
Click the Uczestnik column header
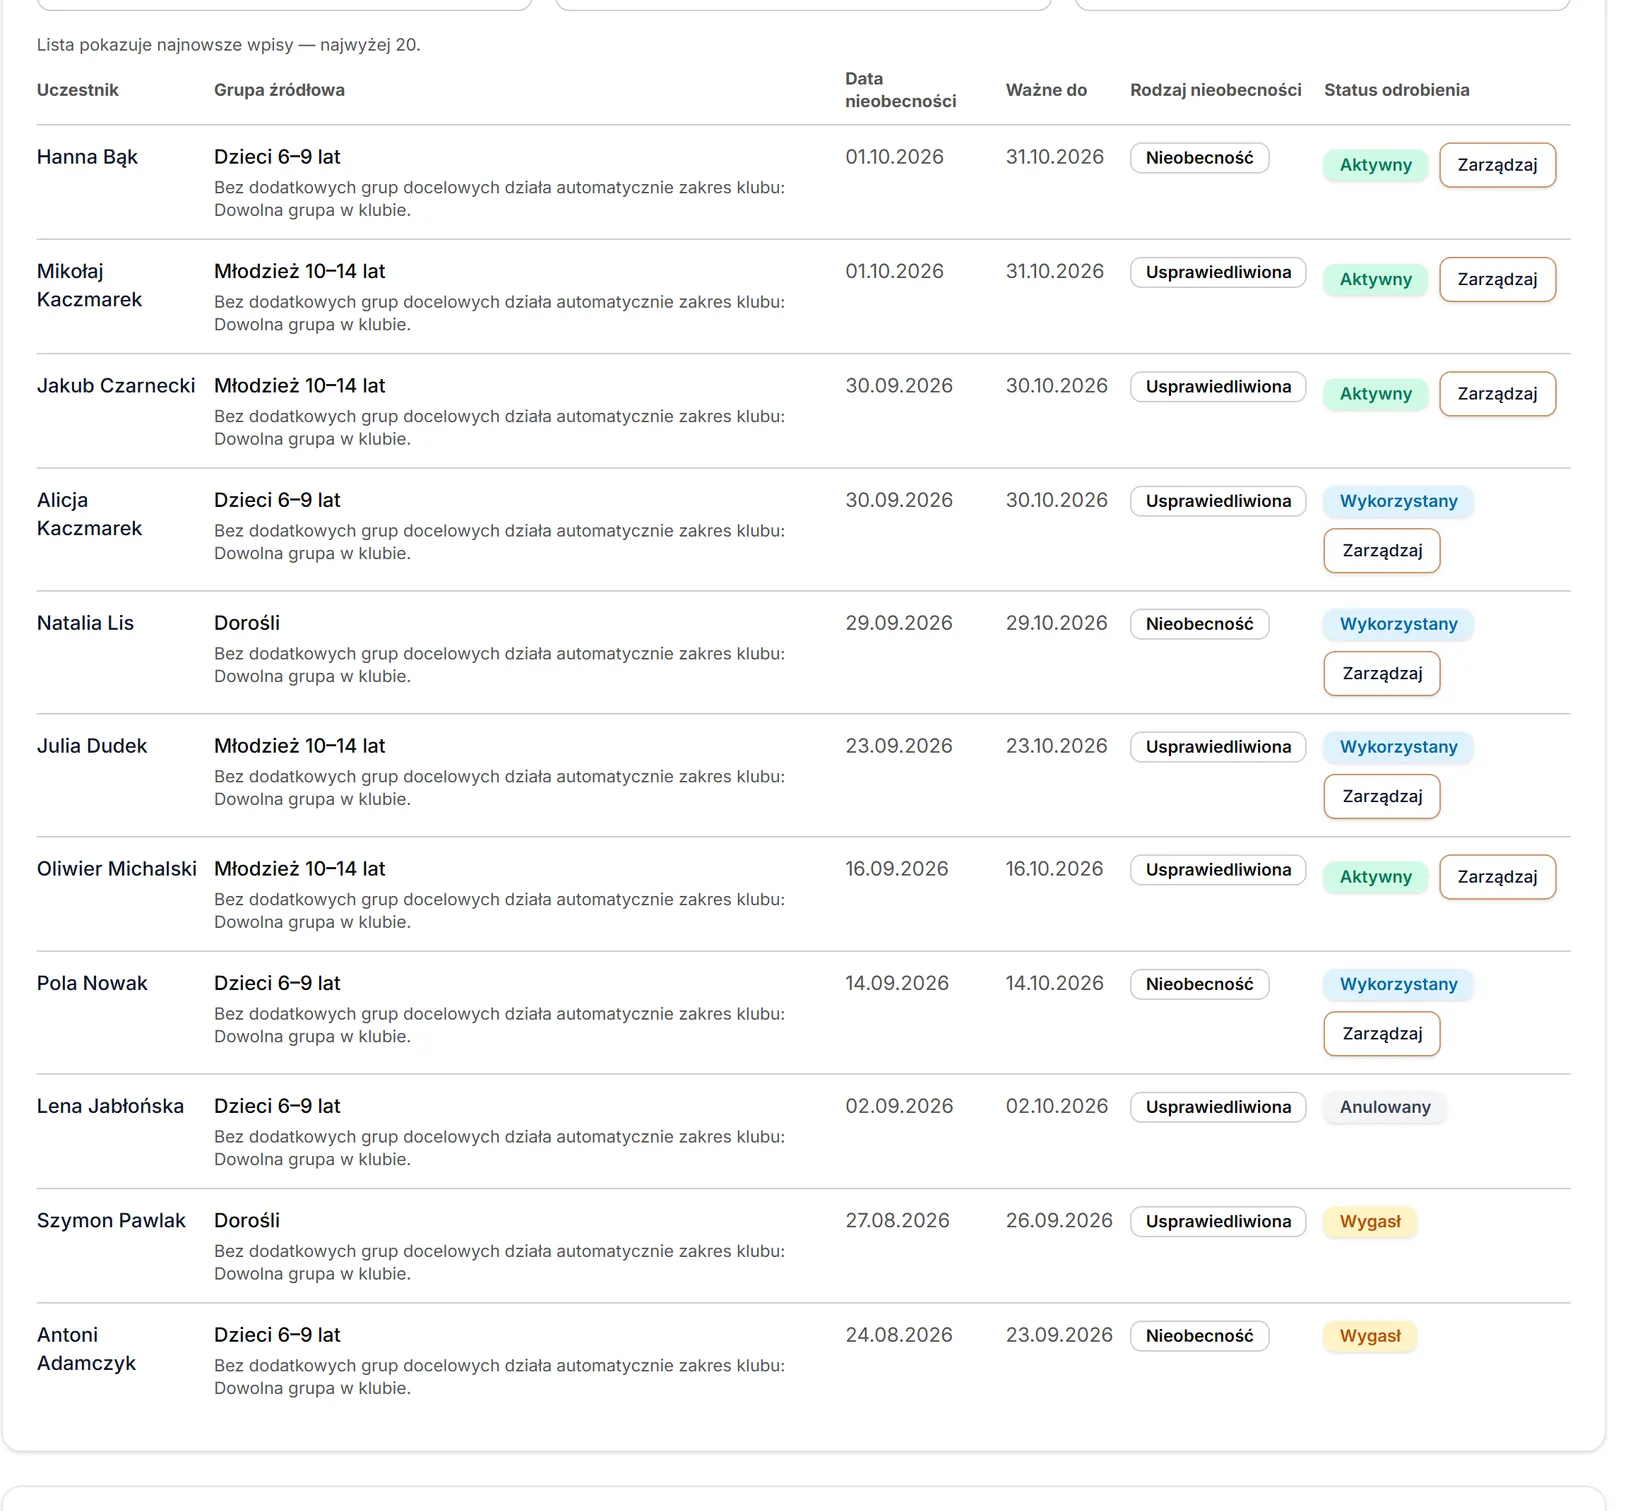pos(77,90)
